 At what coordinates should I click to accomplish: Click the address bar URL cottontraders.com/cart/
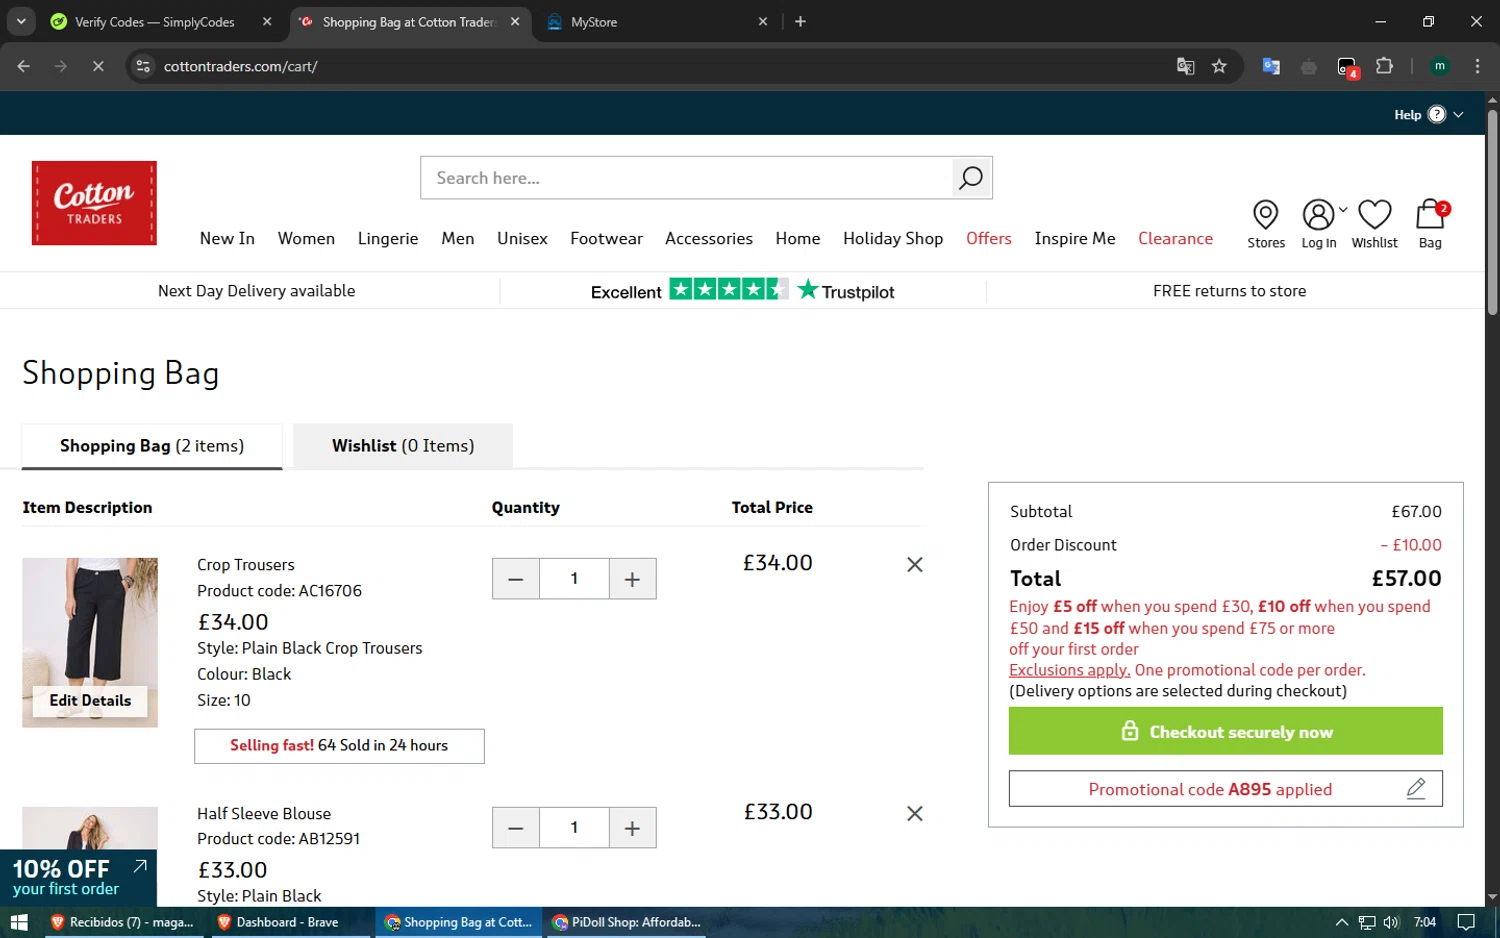click(240, 66)
